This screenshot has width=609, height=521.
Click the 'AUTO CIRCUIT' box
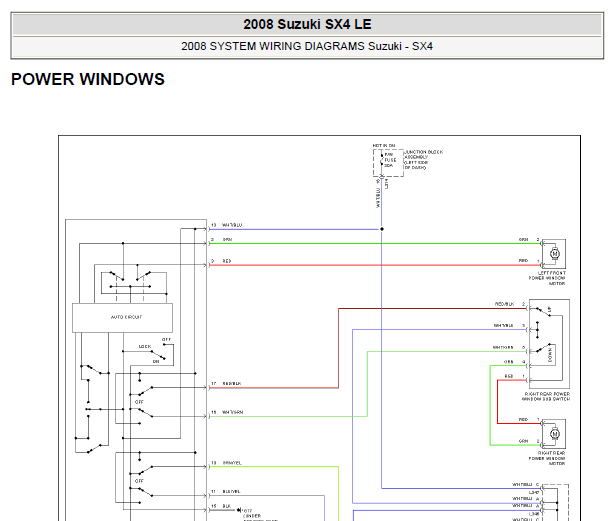[122, 317]
